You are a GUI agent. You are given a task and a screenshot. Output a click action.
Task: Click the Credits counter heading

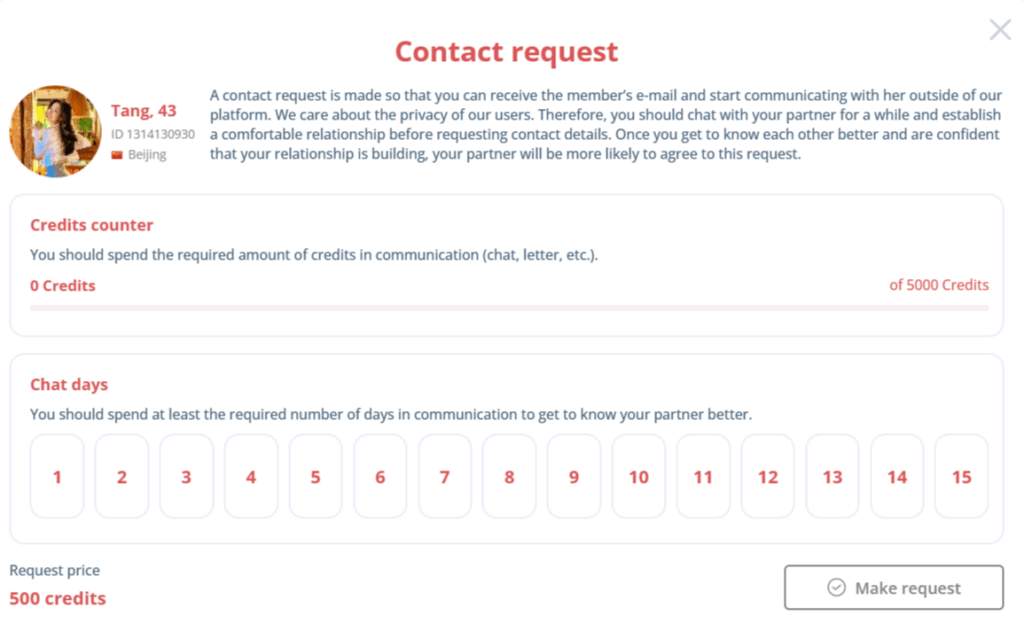(91, 225)
